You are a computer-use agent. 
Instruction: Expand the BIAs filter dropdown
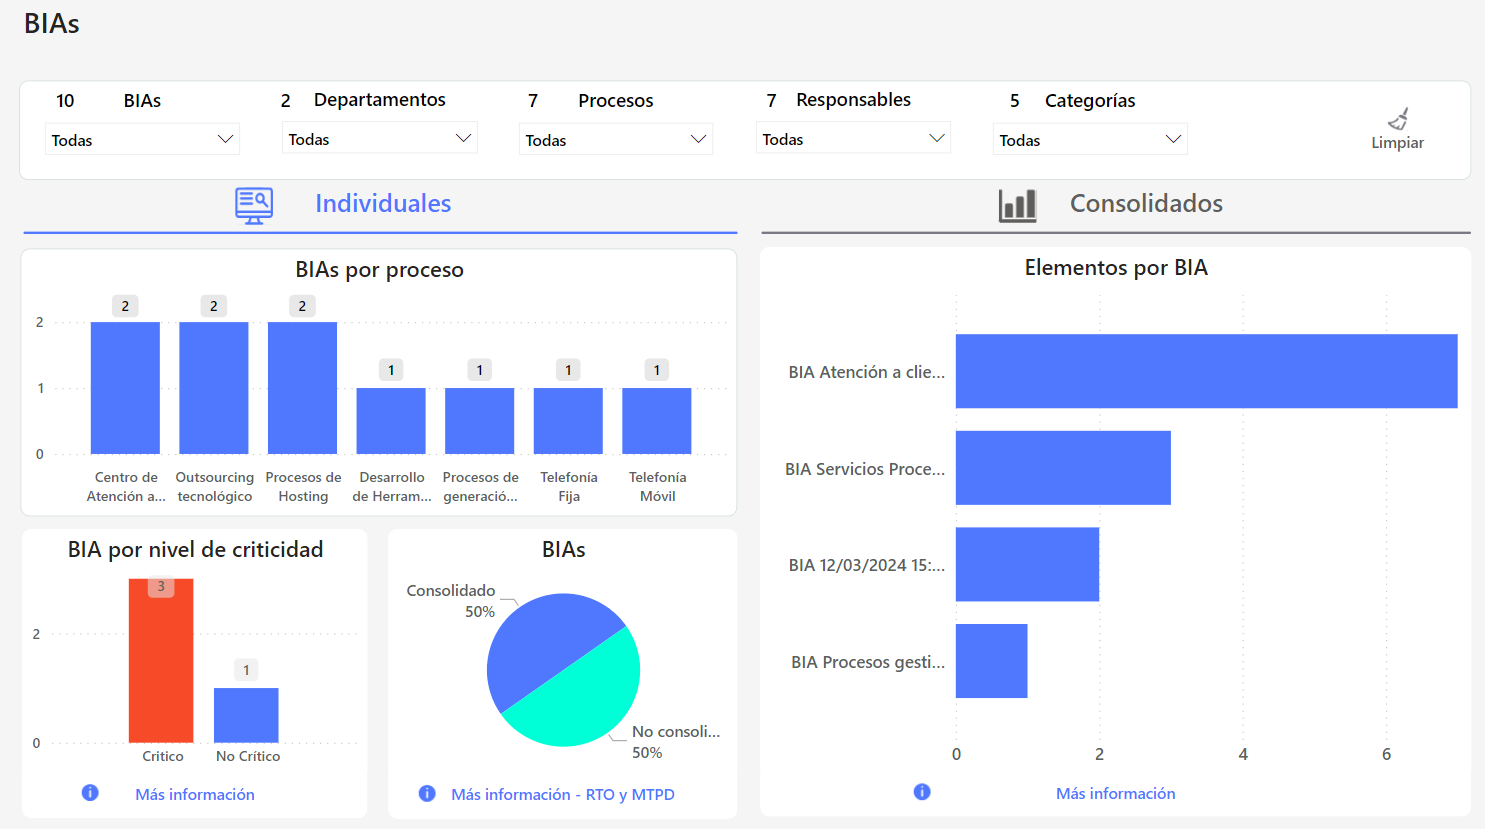pyautogui.click(x=142, y=140)
